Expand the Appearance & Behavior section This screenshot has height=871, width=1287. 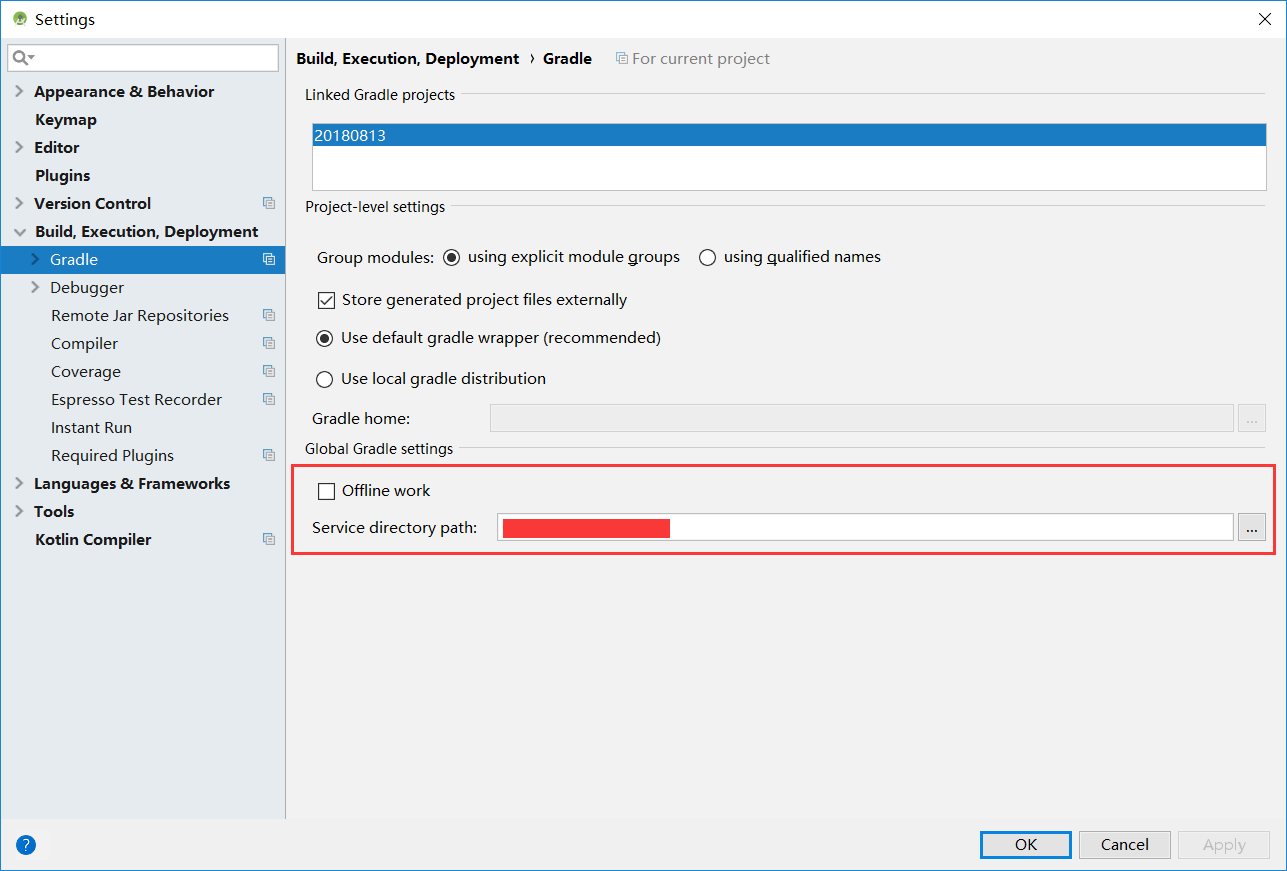click(x=19, y=91)
